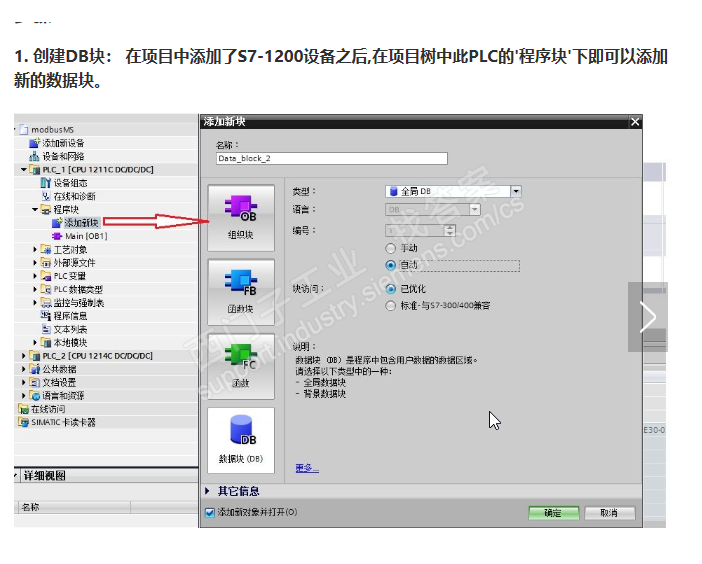
Task: Click the 文本列表 icon
Action: click(46, 329)
